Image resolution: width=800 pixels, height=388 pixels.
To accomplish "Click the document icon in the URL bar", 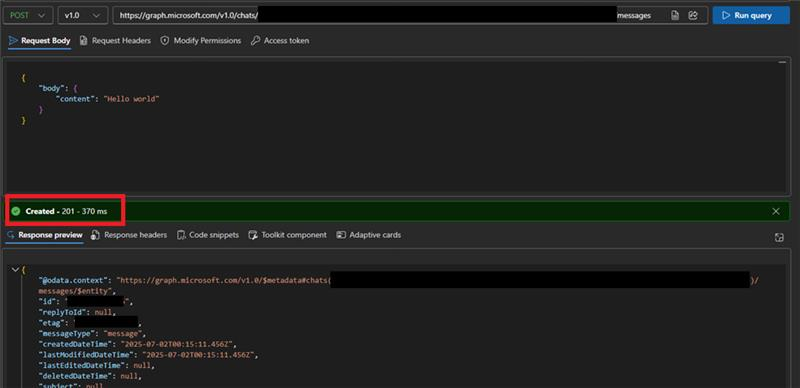I will 675,15.
